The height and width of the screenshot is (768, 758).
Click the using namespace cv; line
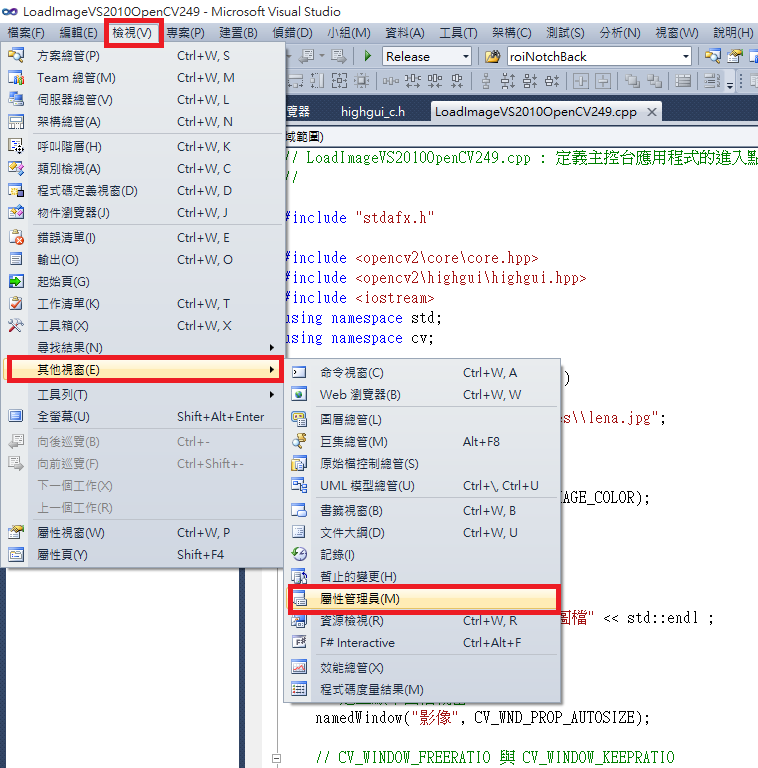point(360,338)
